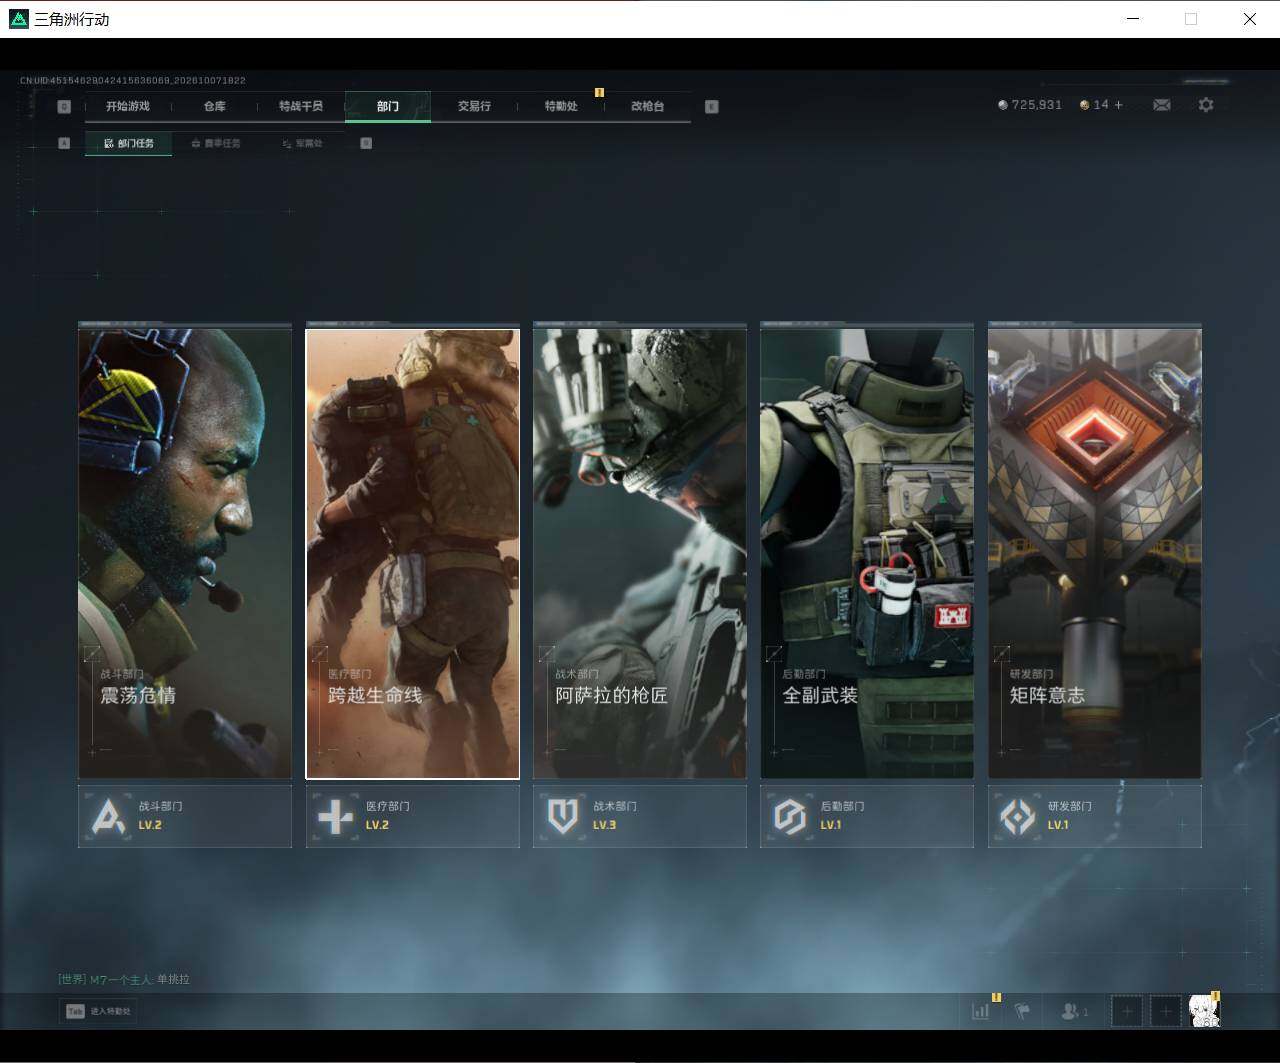
Task: Add teammate in first empty squad slot
Action: pos(1127,1011)
